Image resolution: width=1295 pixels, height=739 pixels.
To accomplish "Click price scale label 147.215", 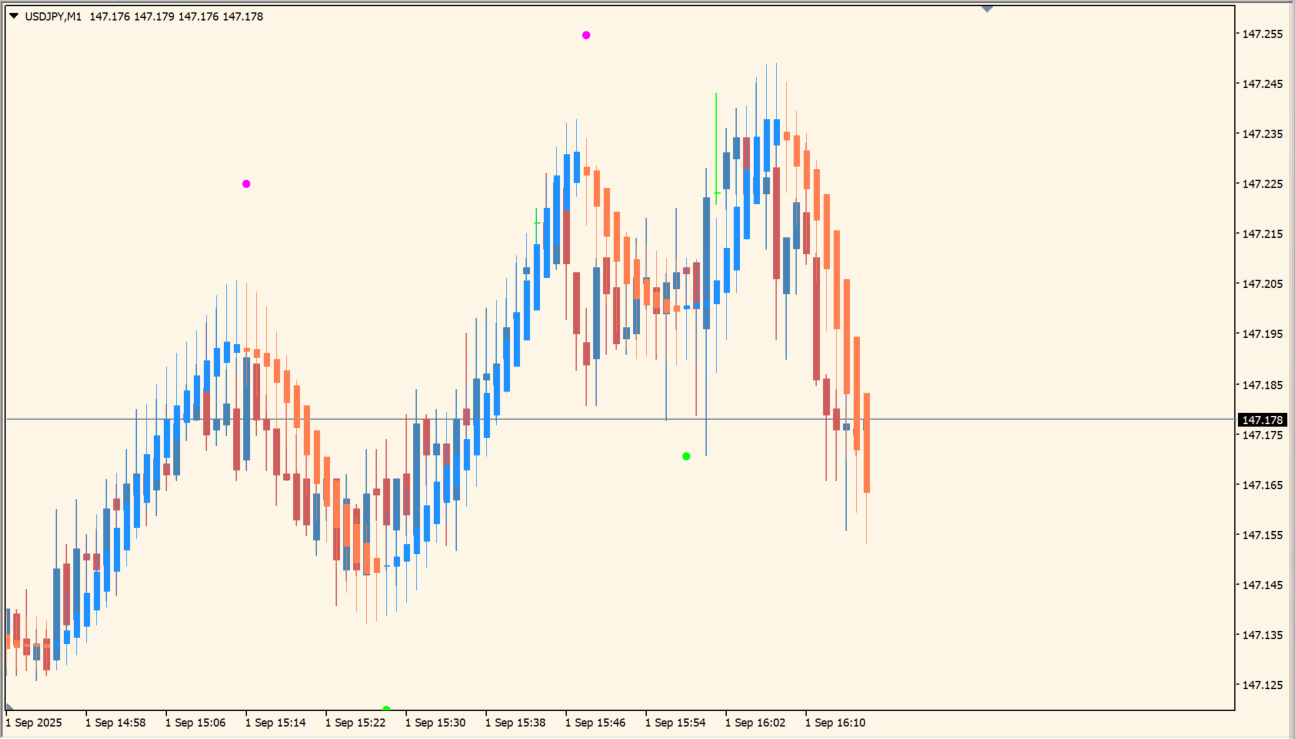I will click(1262, 234).
